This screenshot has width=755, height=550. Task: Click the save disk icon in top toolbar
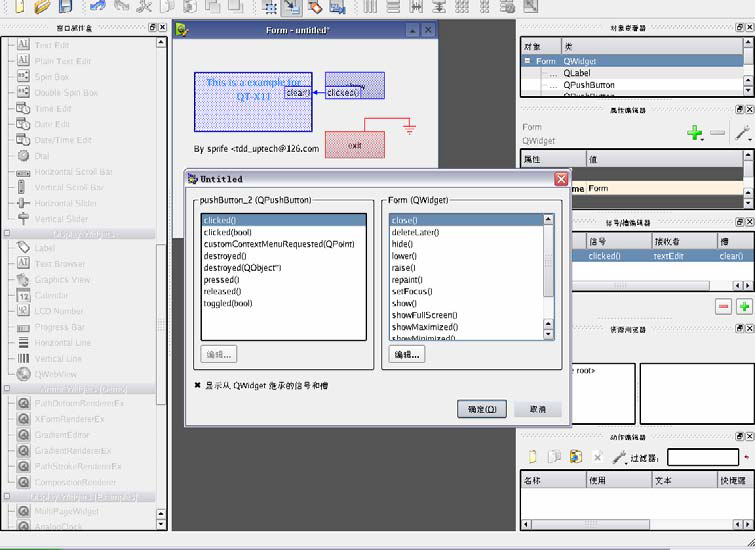[66, 6]
